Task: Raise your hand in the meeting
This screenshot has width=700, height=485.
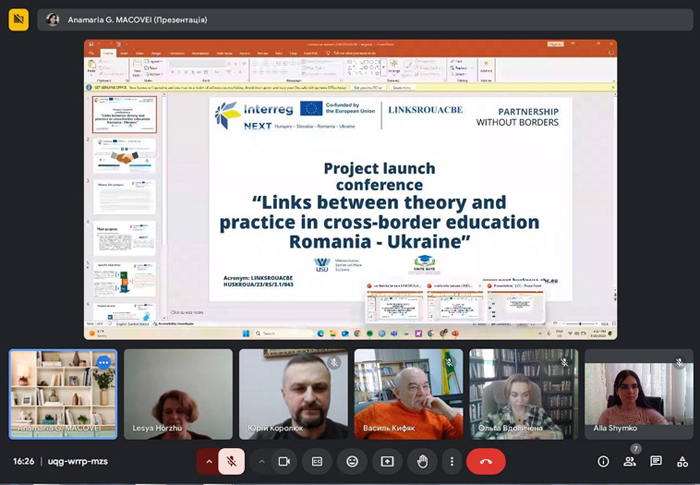Action: click(x=422, y=461)
